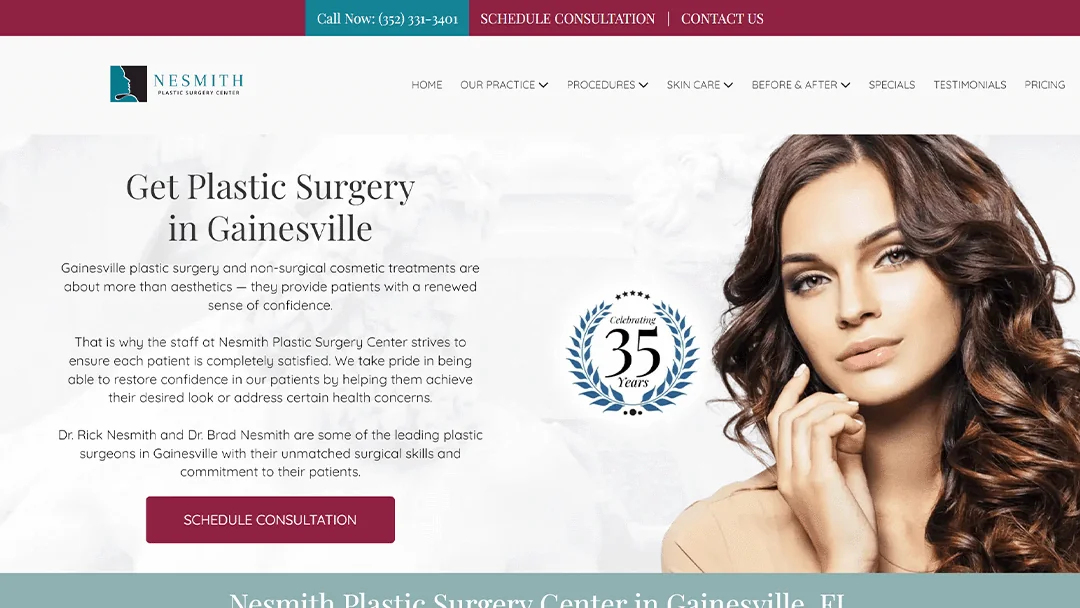Click the Get Plastic Surgery in Gainesville heading

coord(270,207)
